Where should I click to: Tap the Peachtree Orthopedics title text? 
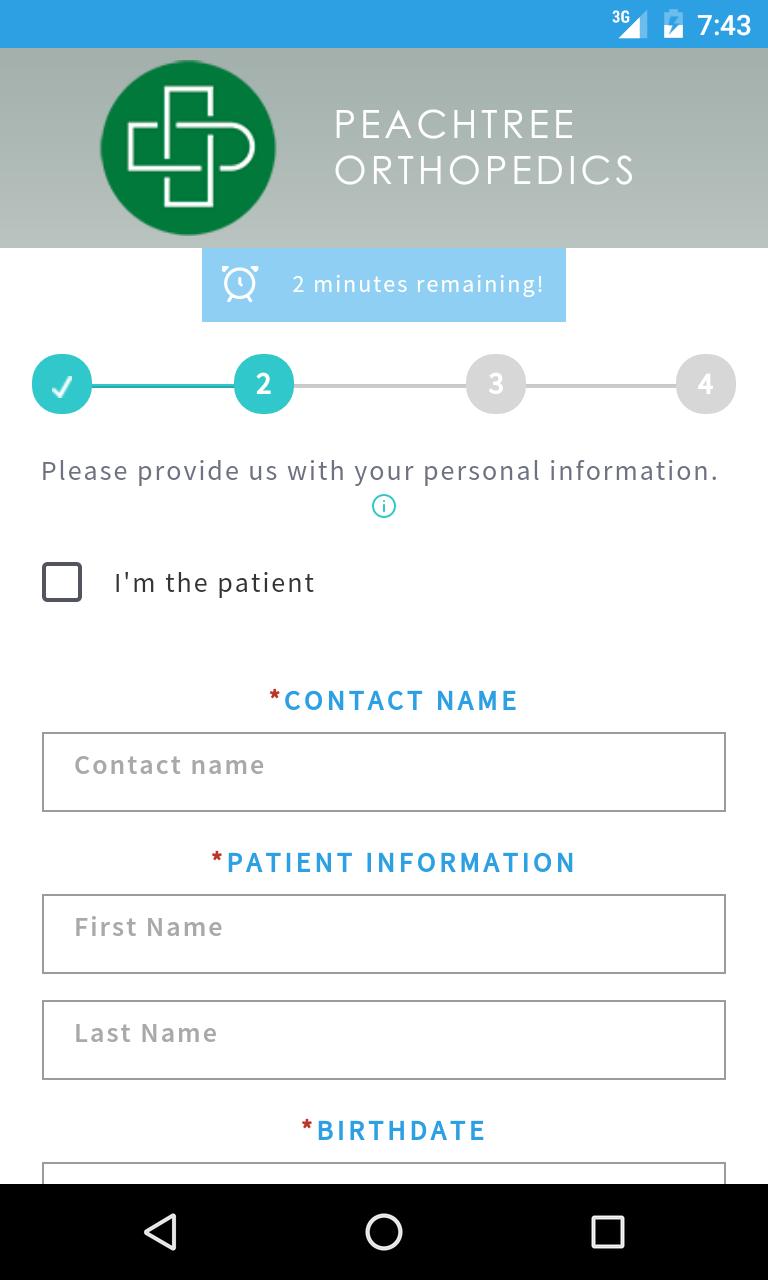click(x=484, y=148)
